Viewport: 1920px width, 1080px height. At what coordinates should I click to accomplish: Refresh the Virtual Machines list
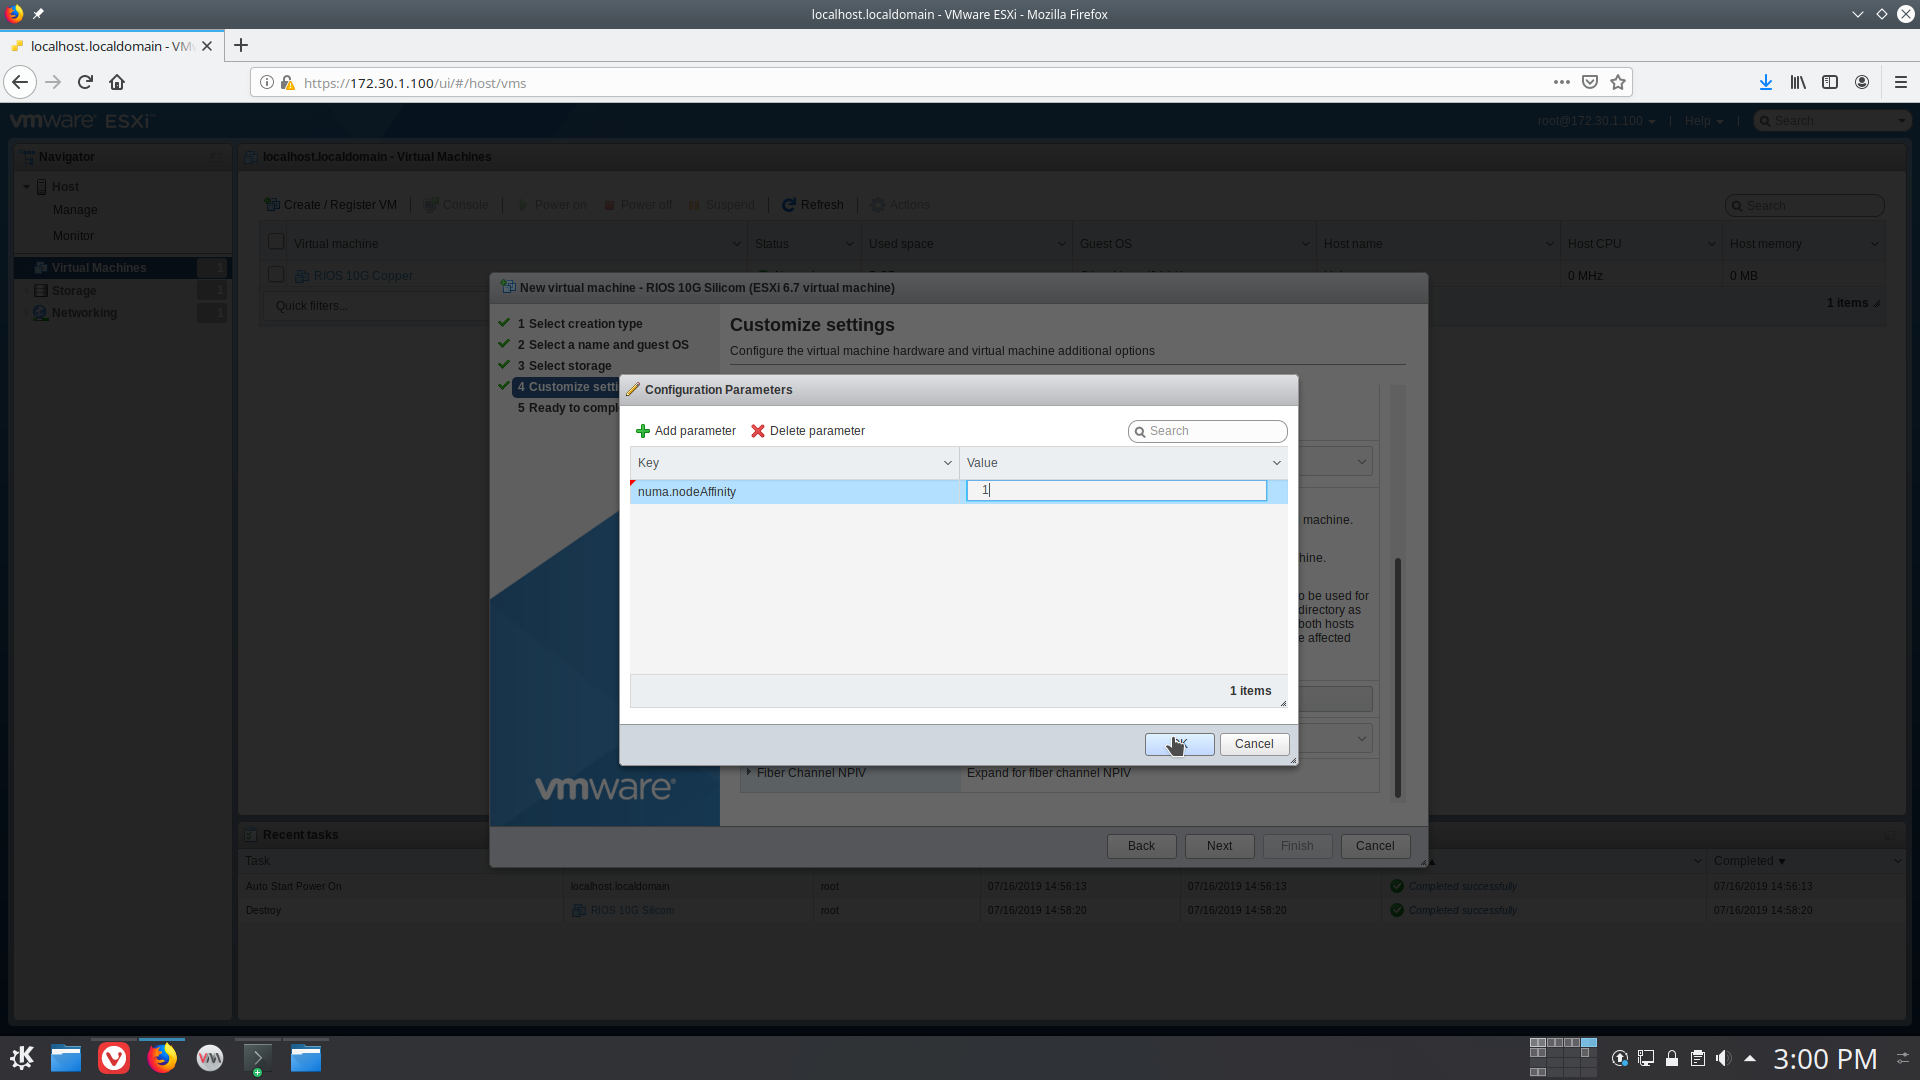813,205
